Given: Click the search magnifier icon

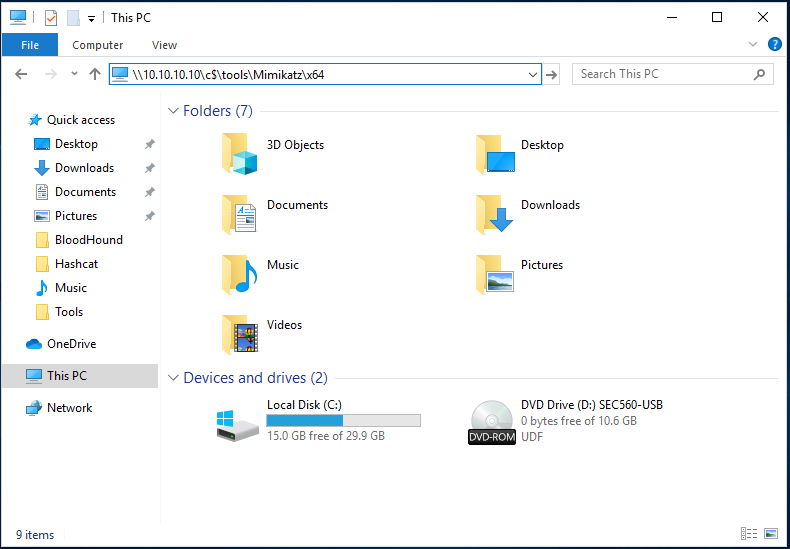Looking at the screenshot, I should 759,75.
